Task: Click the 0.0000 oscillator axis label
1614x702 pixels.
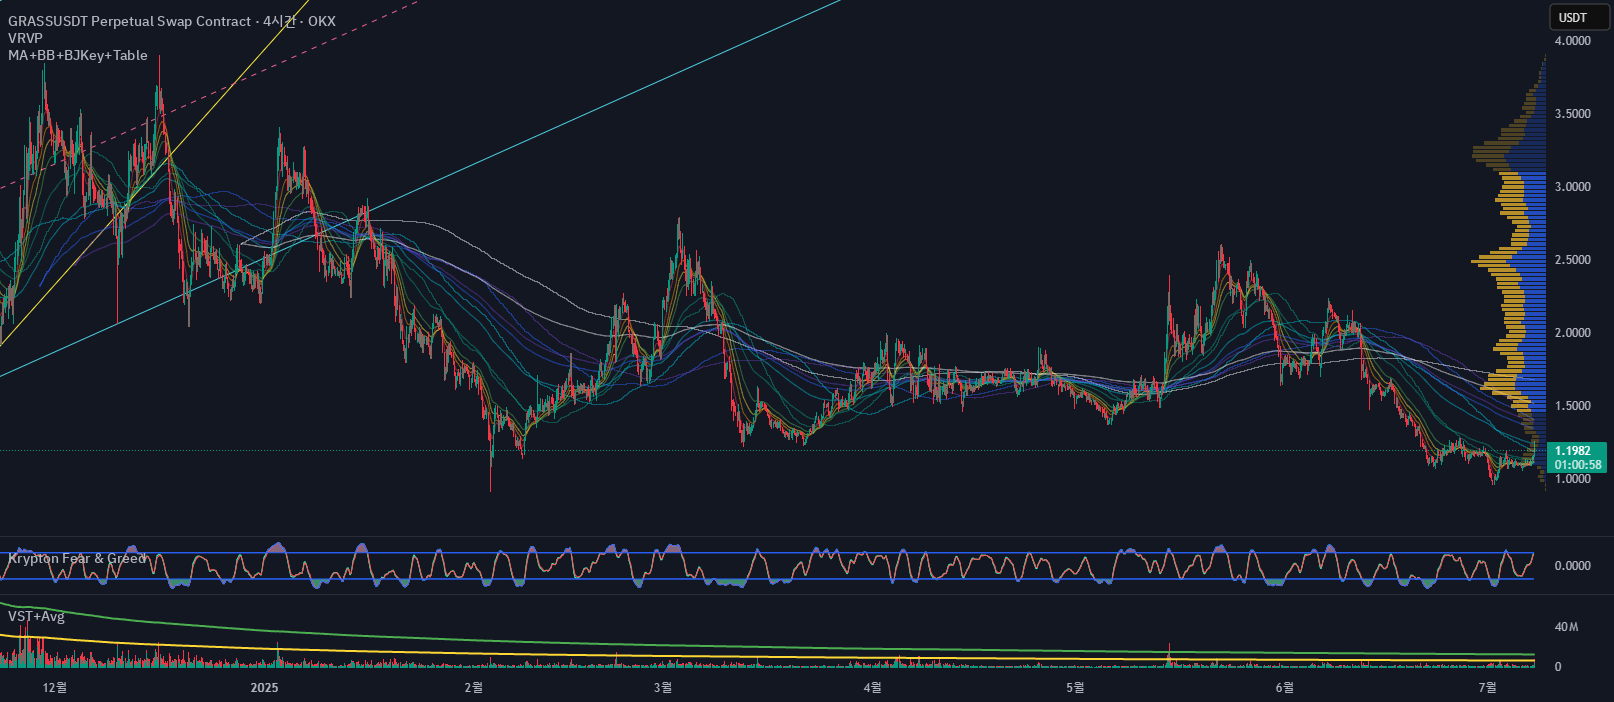Action: [x=1572, y=566]
